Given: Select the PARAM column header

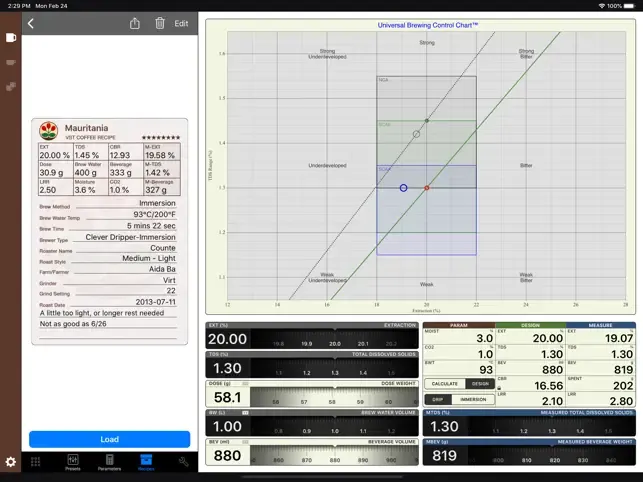Looking at the screenshot, I should [459, 325].
